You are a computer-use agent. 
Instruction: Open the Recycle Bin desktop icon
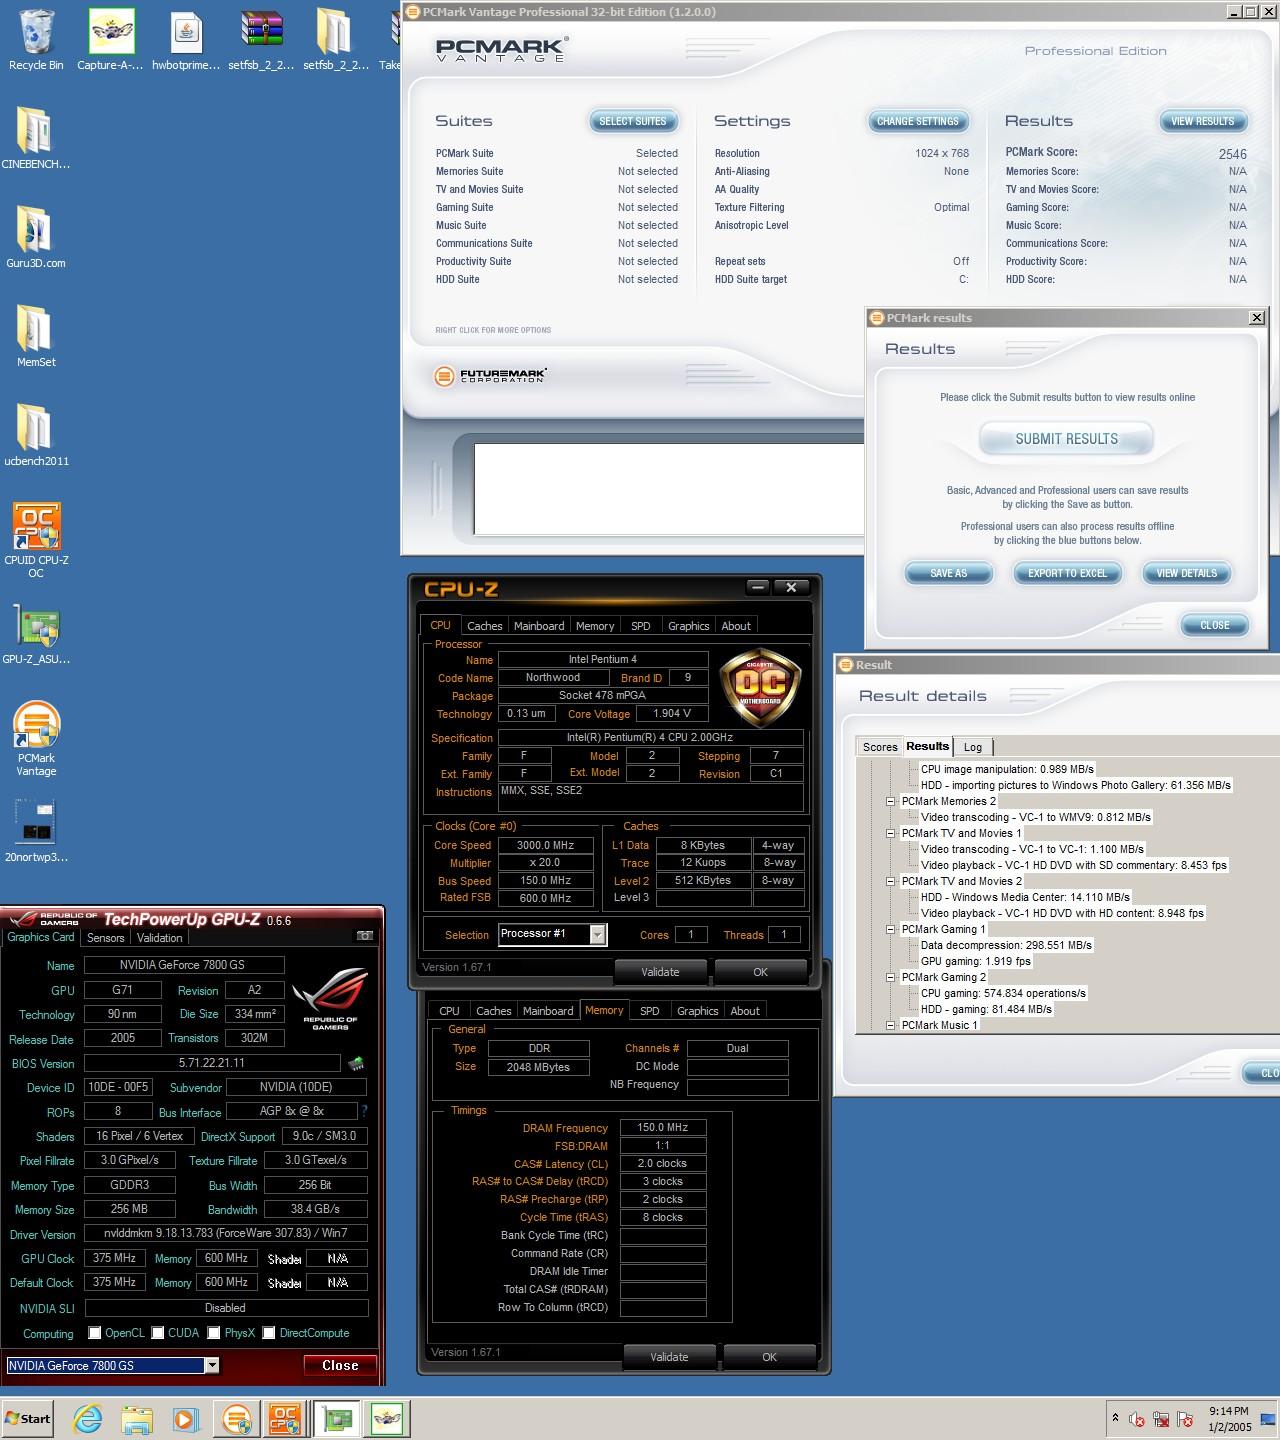click(36, 40)
